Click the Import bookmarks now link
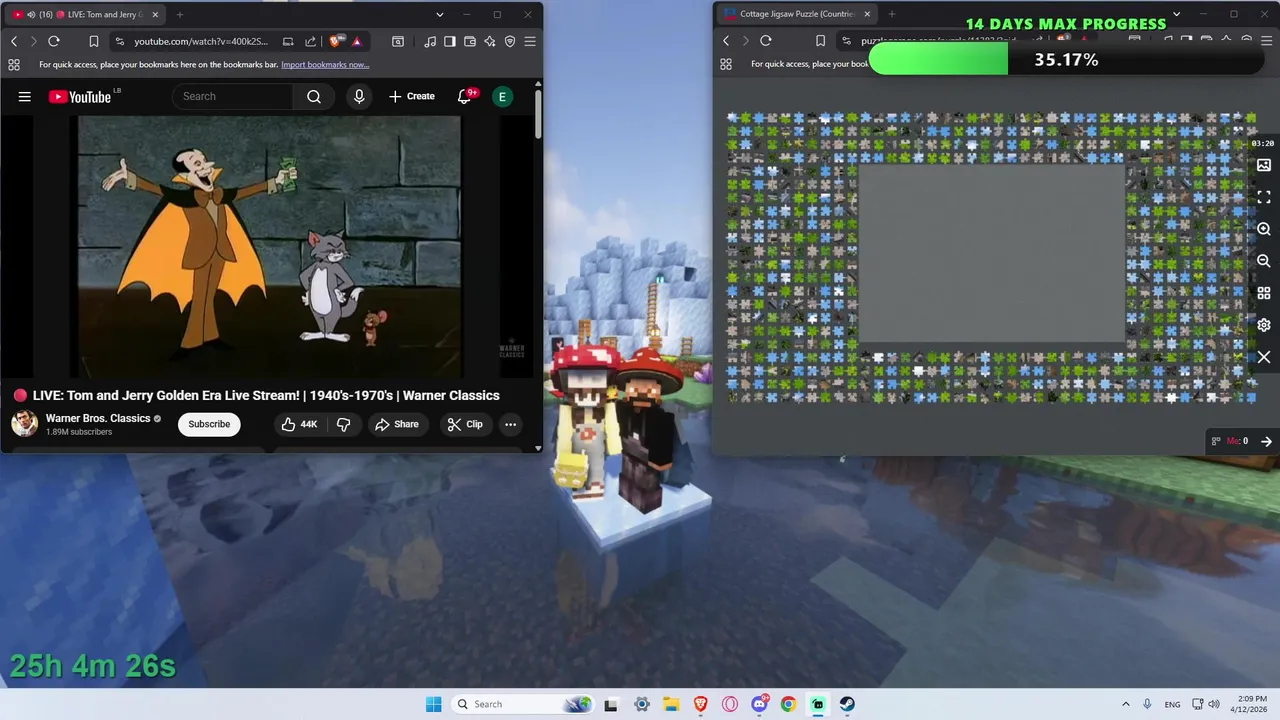The height and width of the screenshot is (720, 1280). [x=325, y=64]
